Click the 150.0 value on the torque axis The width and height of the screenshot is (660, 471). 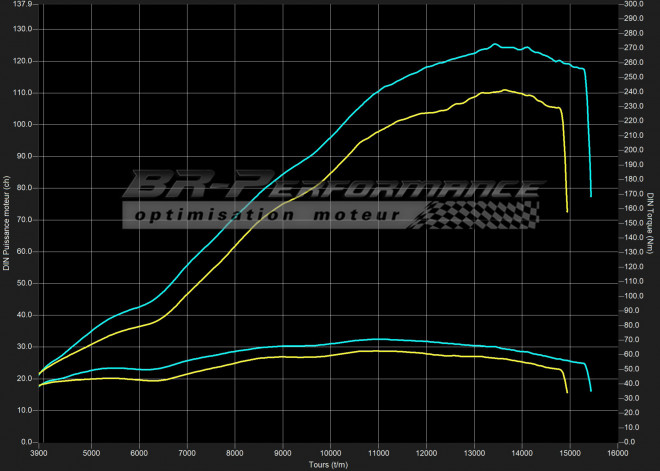coord(634,223)
